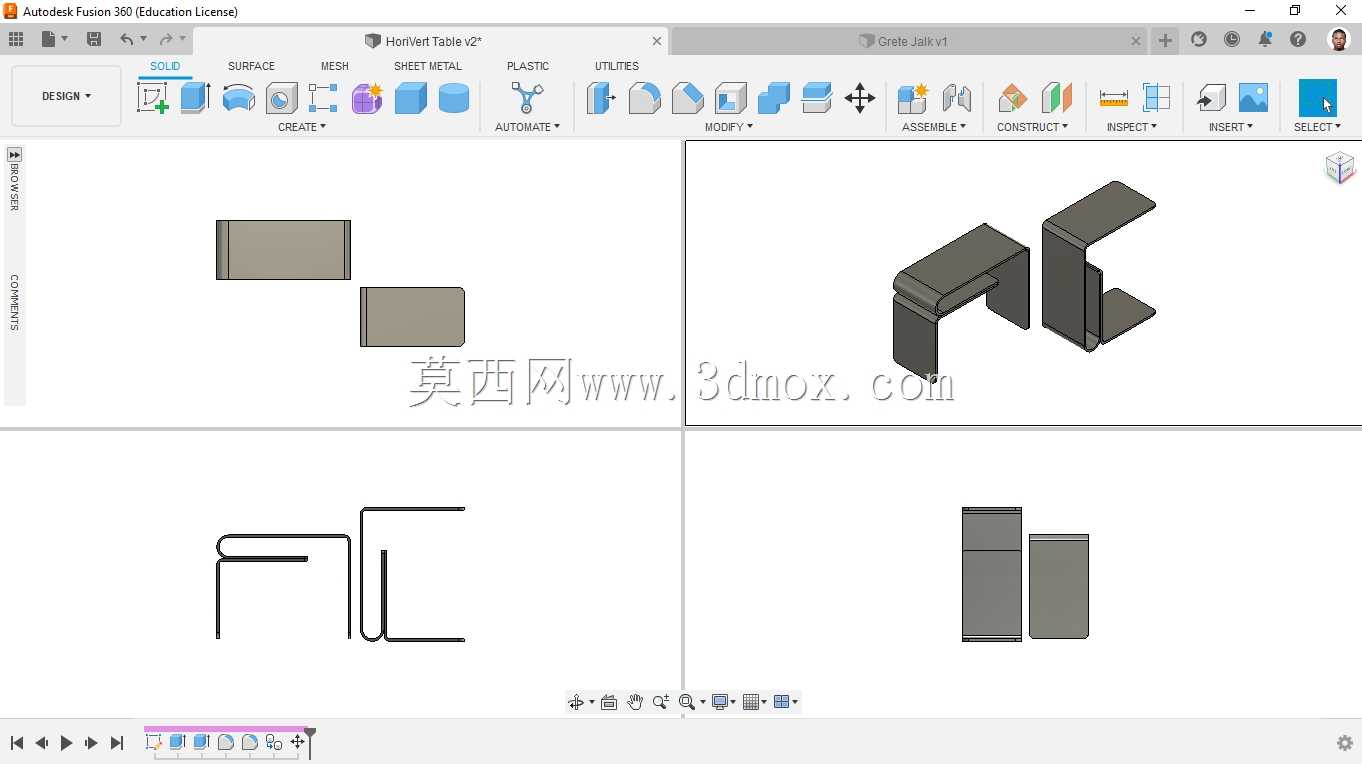Select the Shell tool
This screenshot has width=1362, height=764.
point(730,98)
